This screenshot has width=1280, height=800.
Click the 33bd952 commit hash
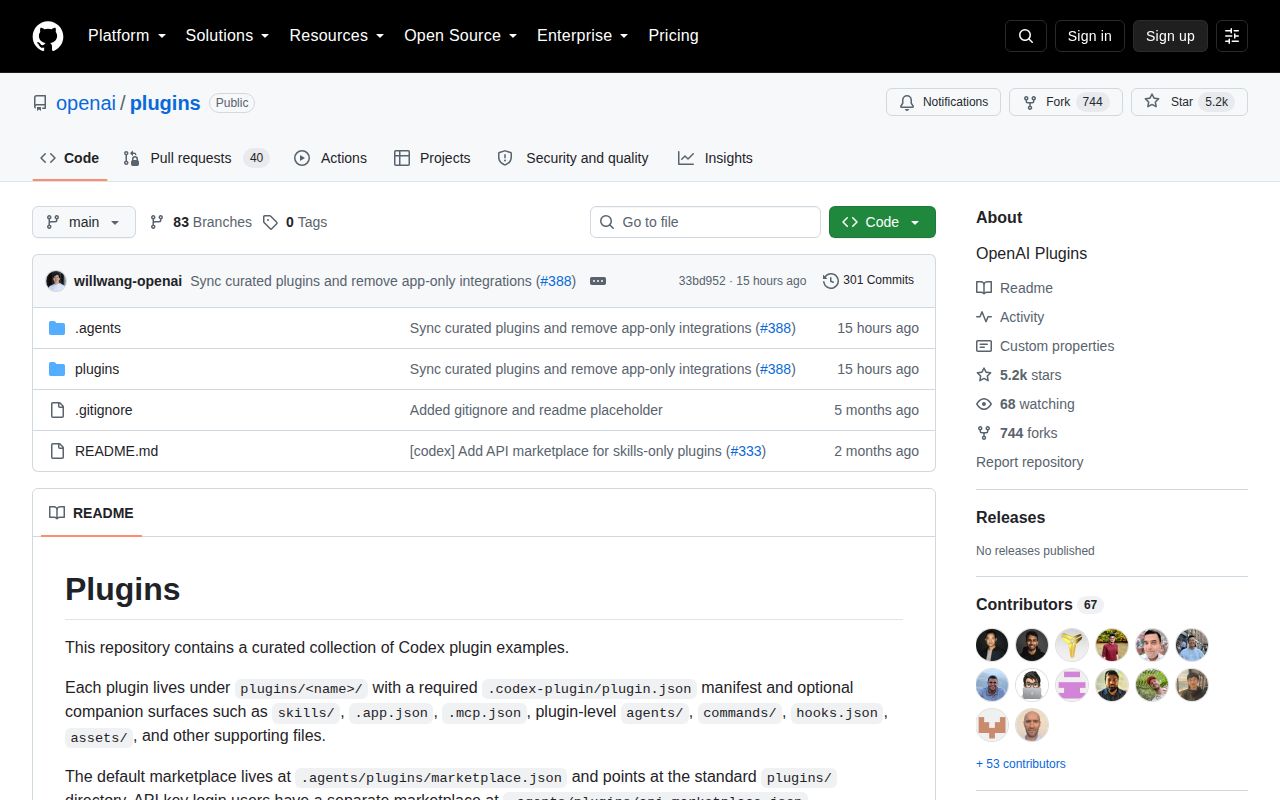coord(702,281)
